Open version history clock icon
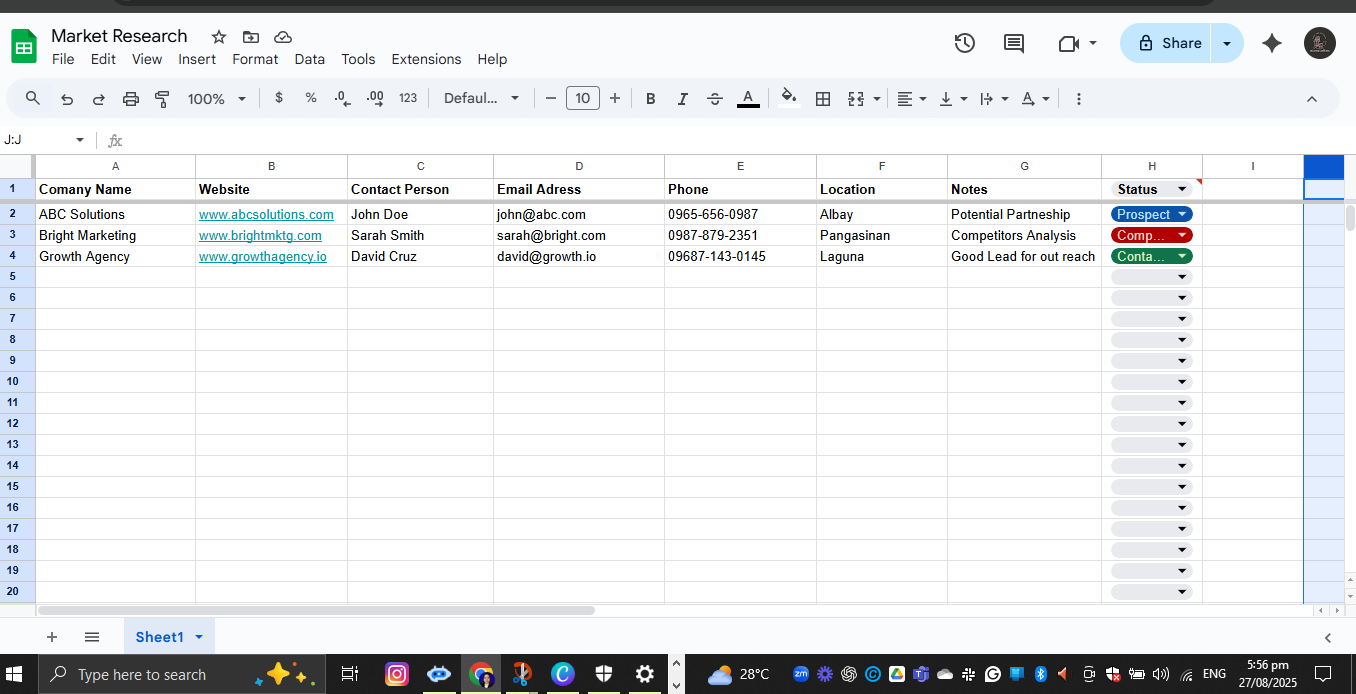Screen dimensions: 1356x694 (964, 43)
